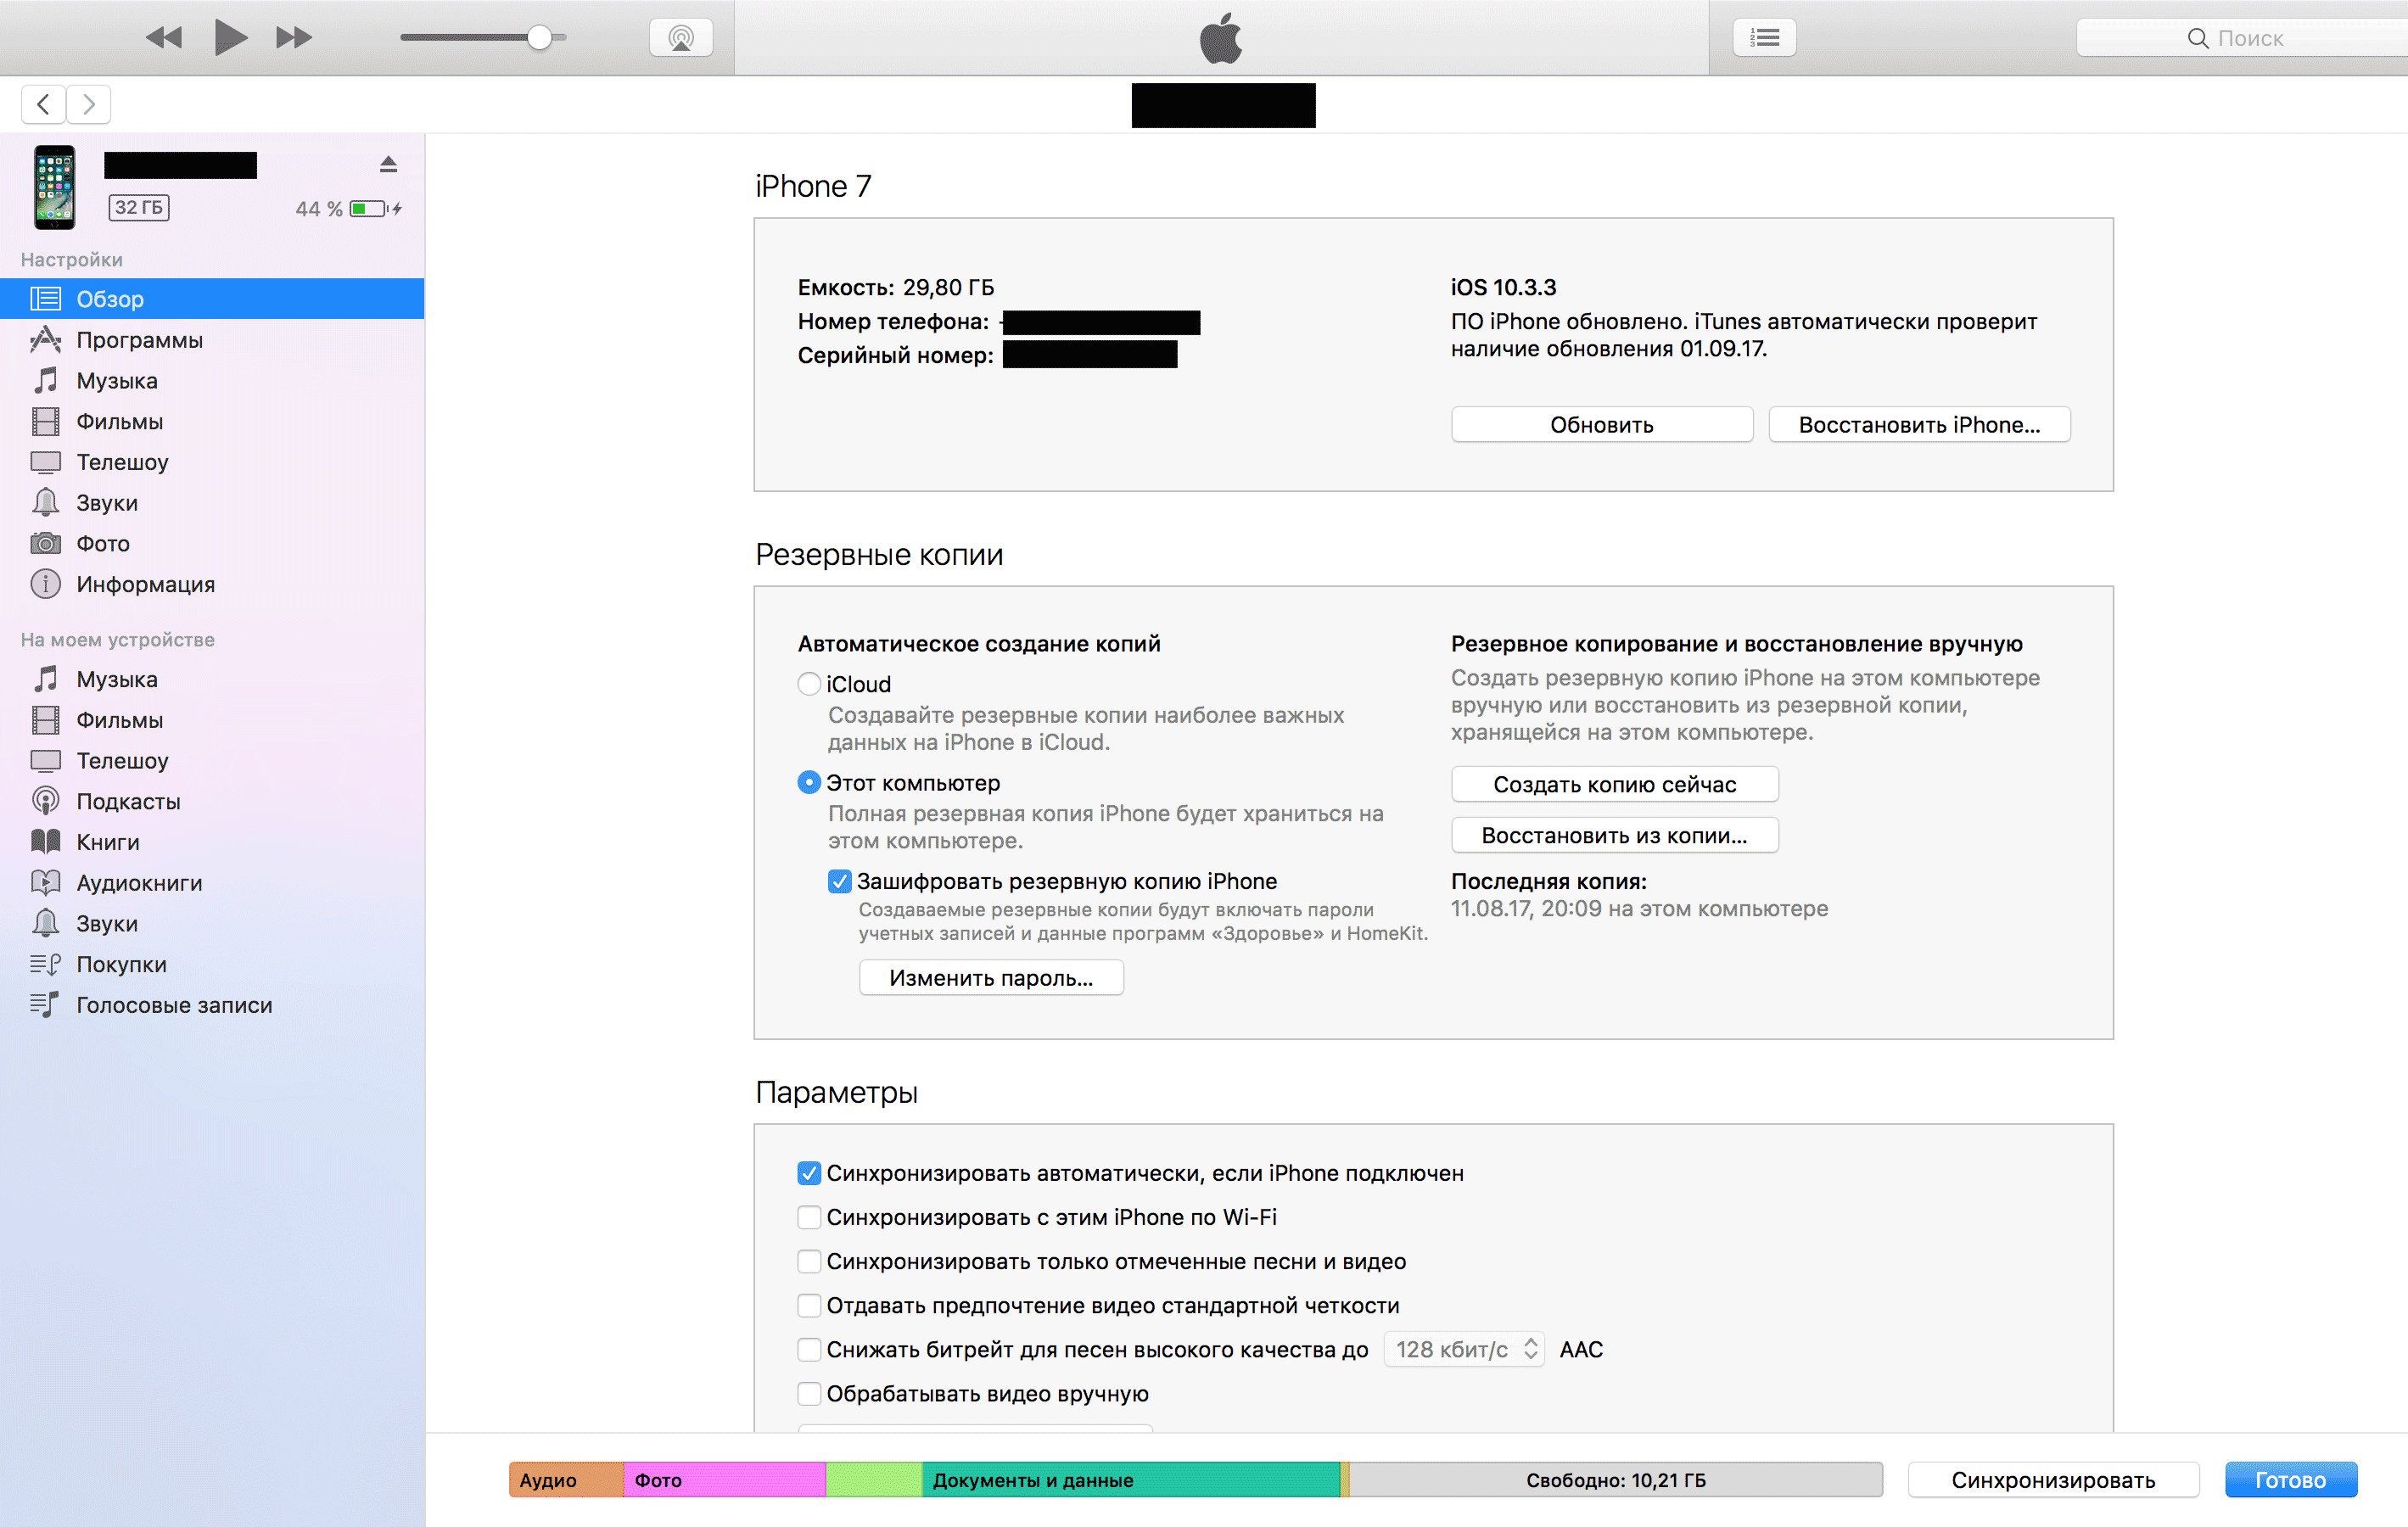Click the Документы и данные storage segment
Screen dimensions: 2408x1527
click(1130, 1480)
